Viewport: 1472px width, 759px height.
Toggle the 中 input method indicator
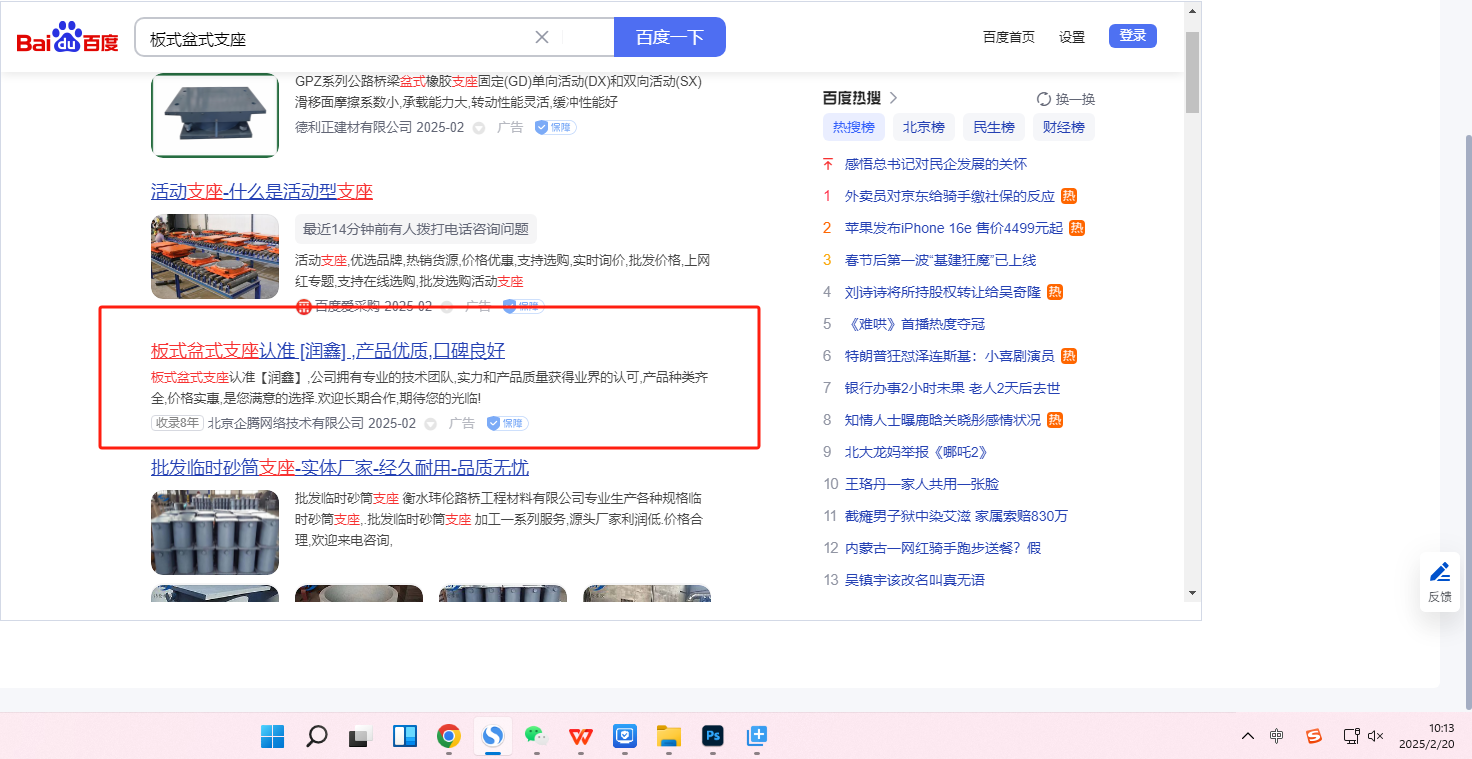pos(1277,737)
